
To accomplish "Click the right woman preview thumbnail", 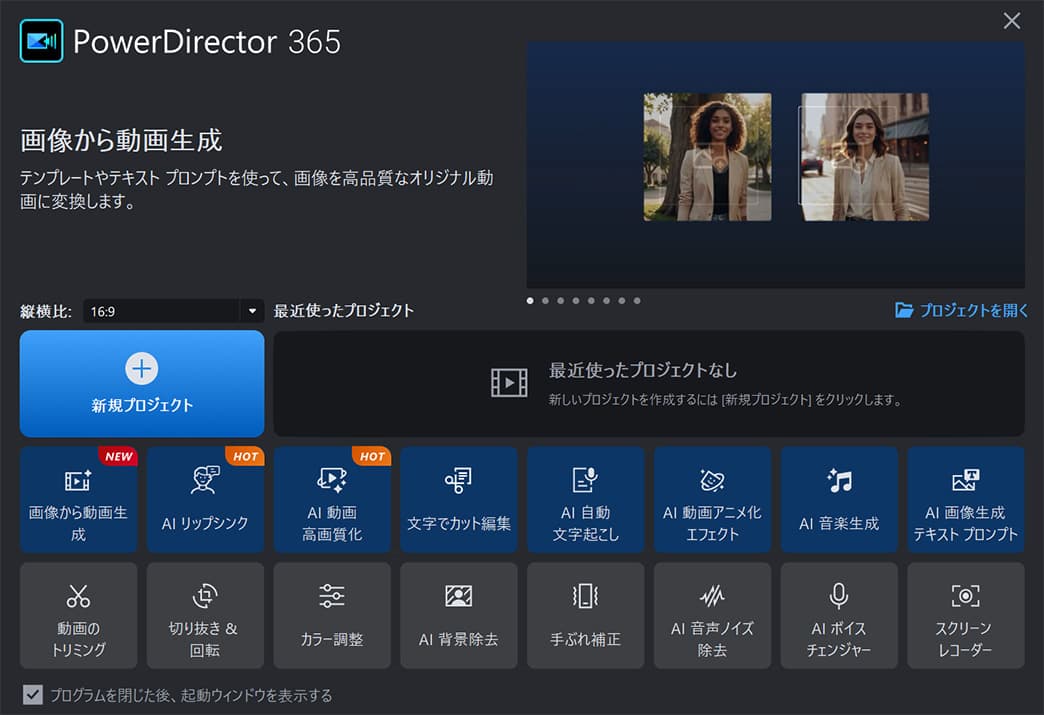I will [864, 157].
